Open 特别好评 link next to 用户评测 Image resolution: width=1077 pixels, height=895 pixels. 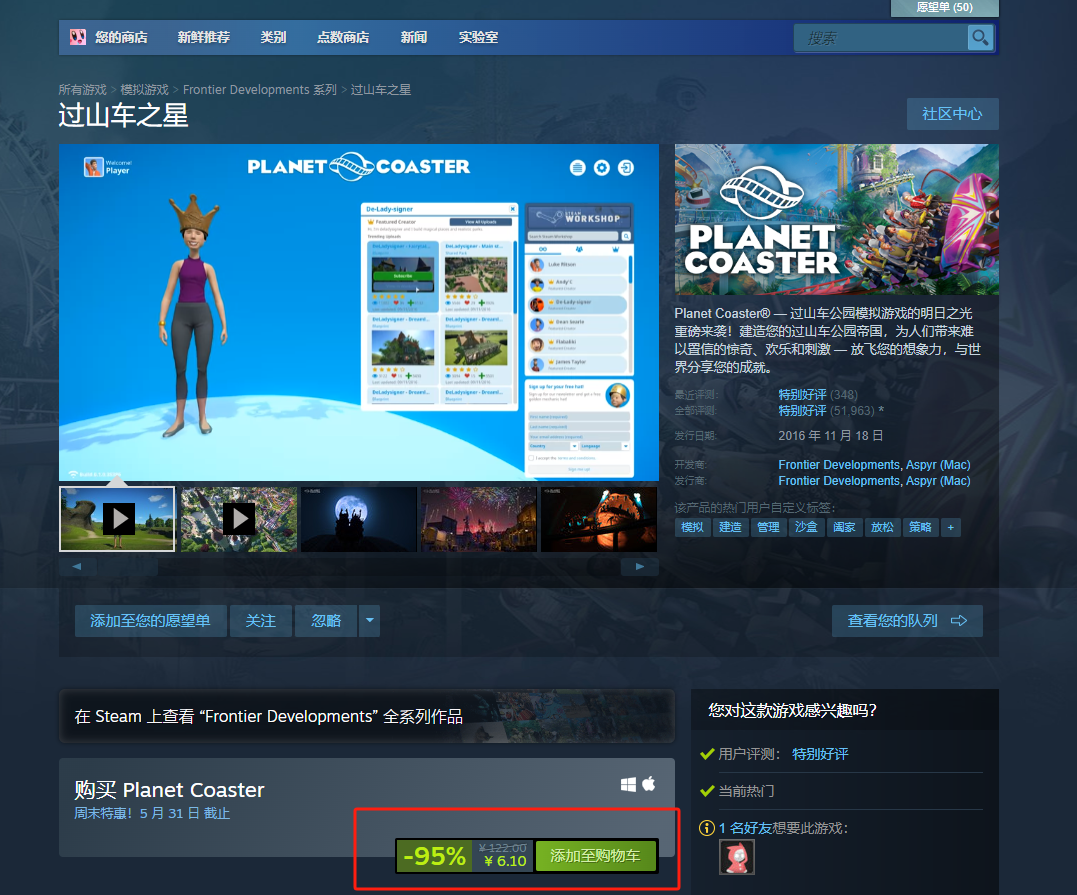click(820, 754)
